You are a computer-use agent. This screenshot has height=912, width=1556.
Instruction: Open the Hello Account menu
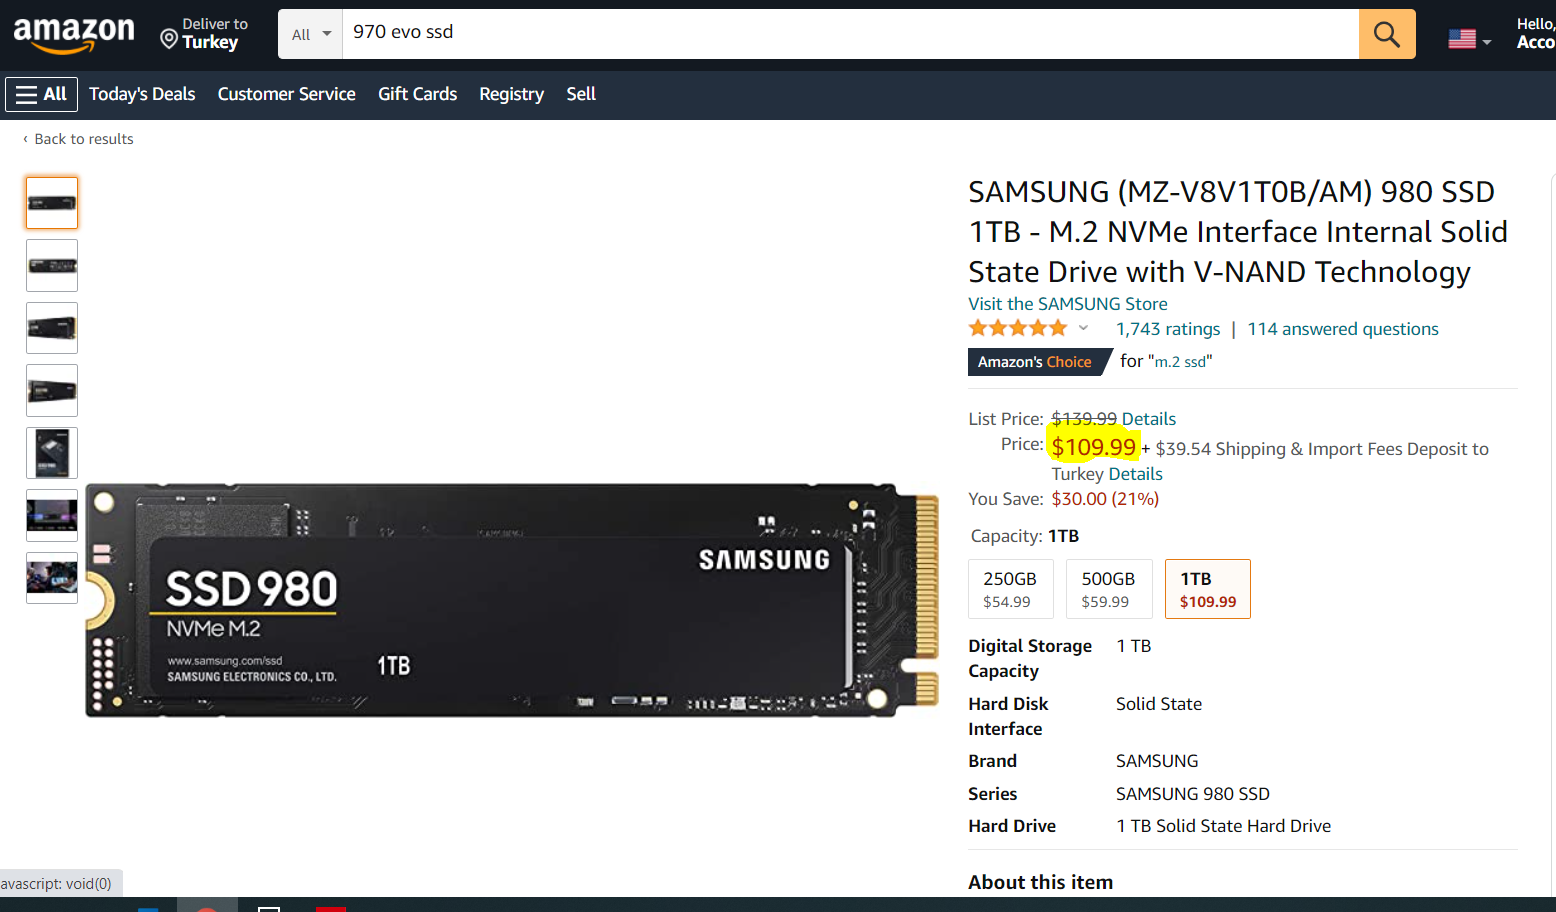(1536, 34)
